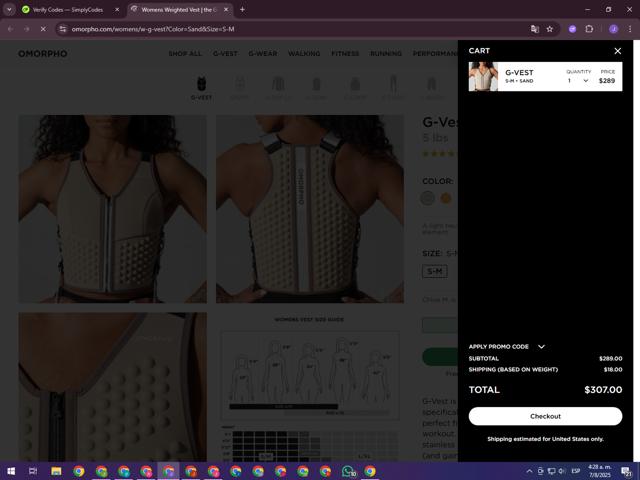640x480 pixels.
Task: Open the Chrome three-dot menu
Action: coord(630,29)
